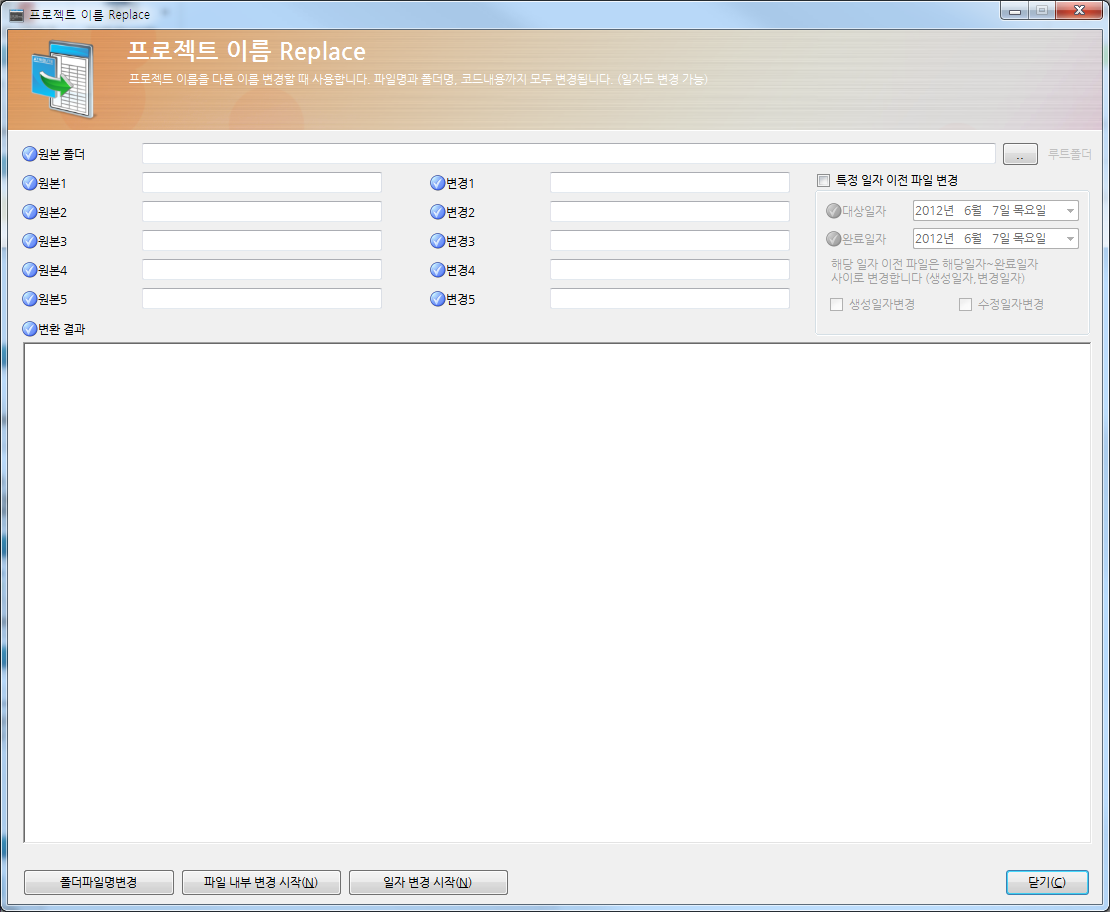Click the check icon next to 원본5
1110x912 pixels.
(30, 299)
